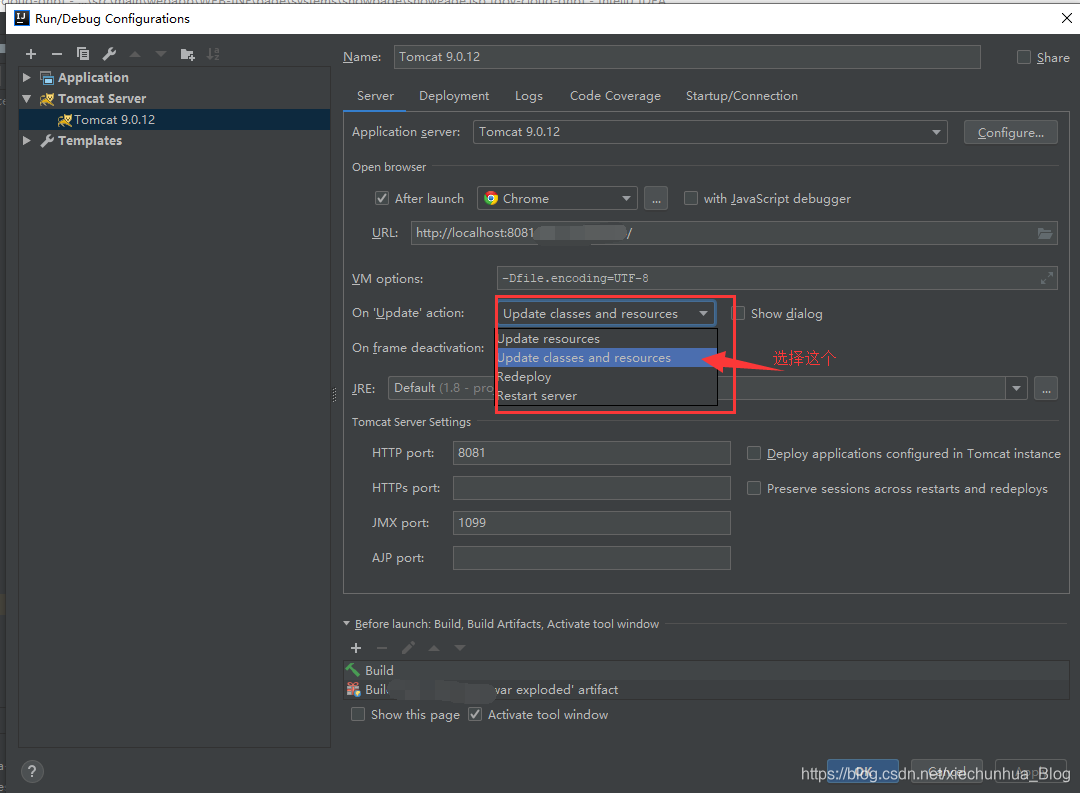Choose Restart server option
The width and height of the screenshot is (1080, 793).
607,396
